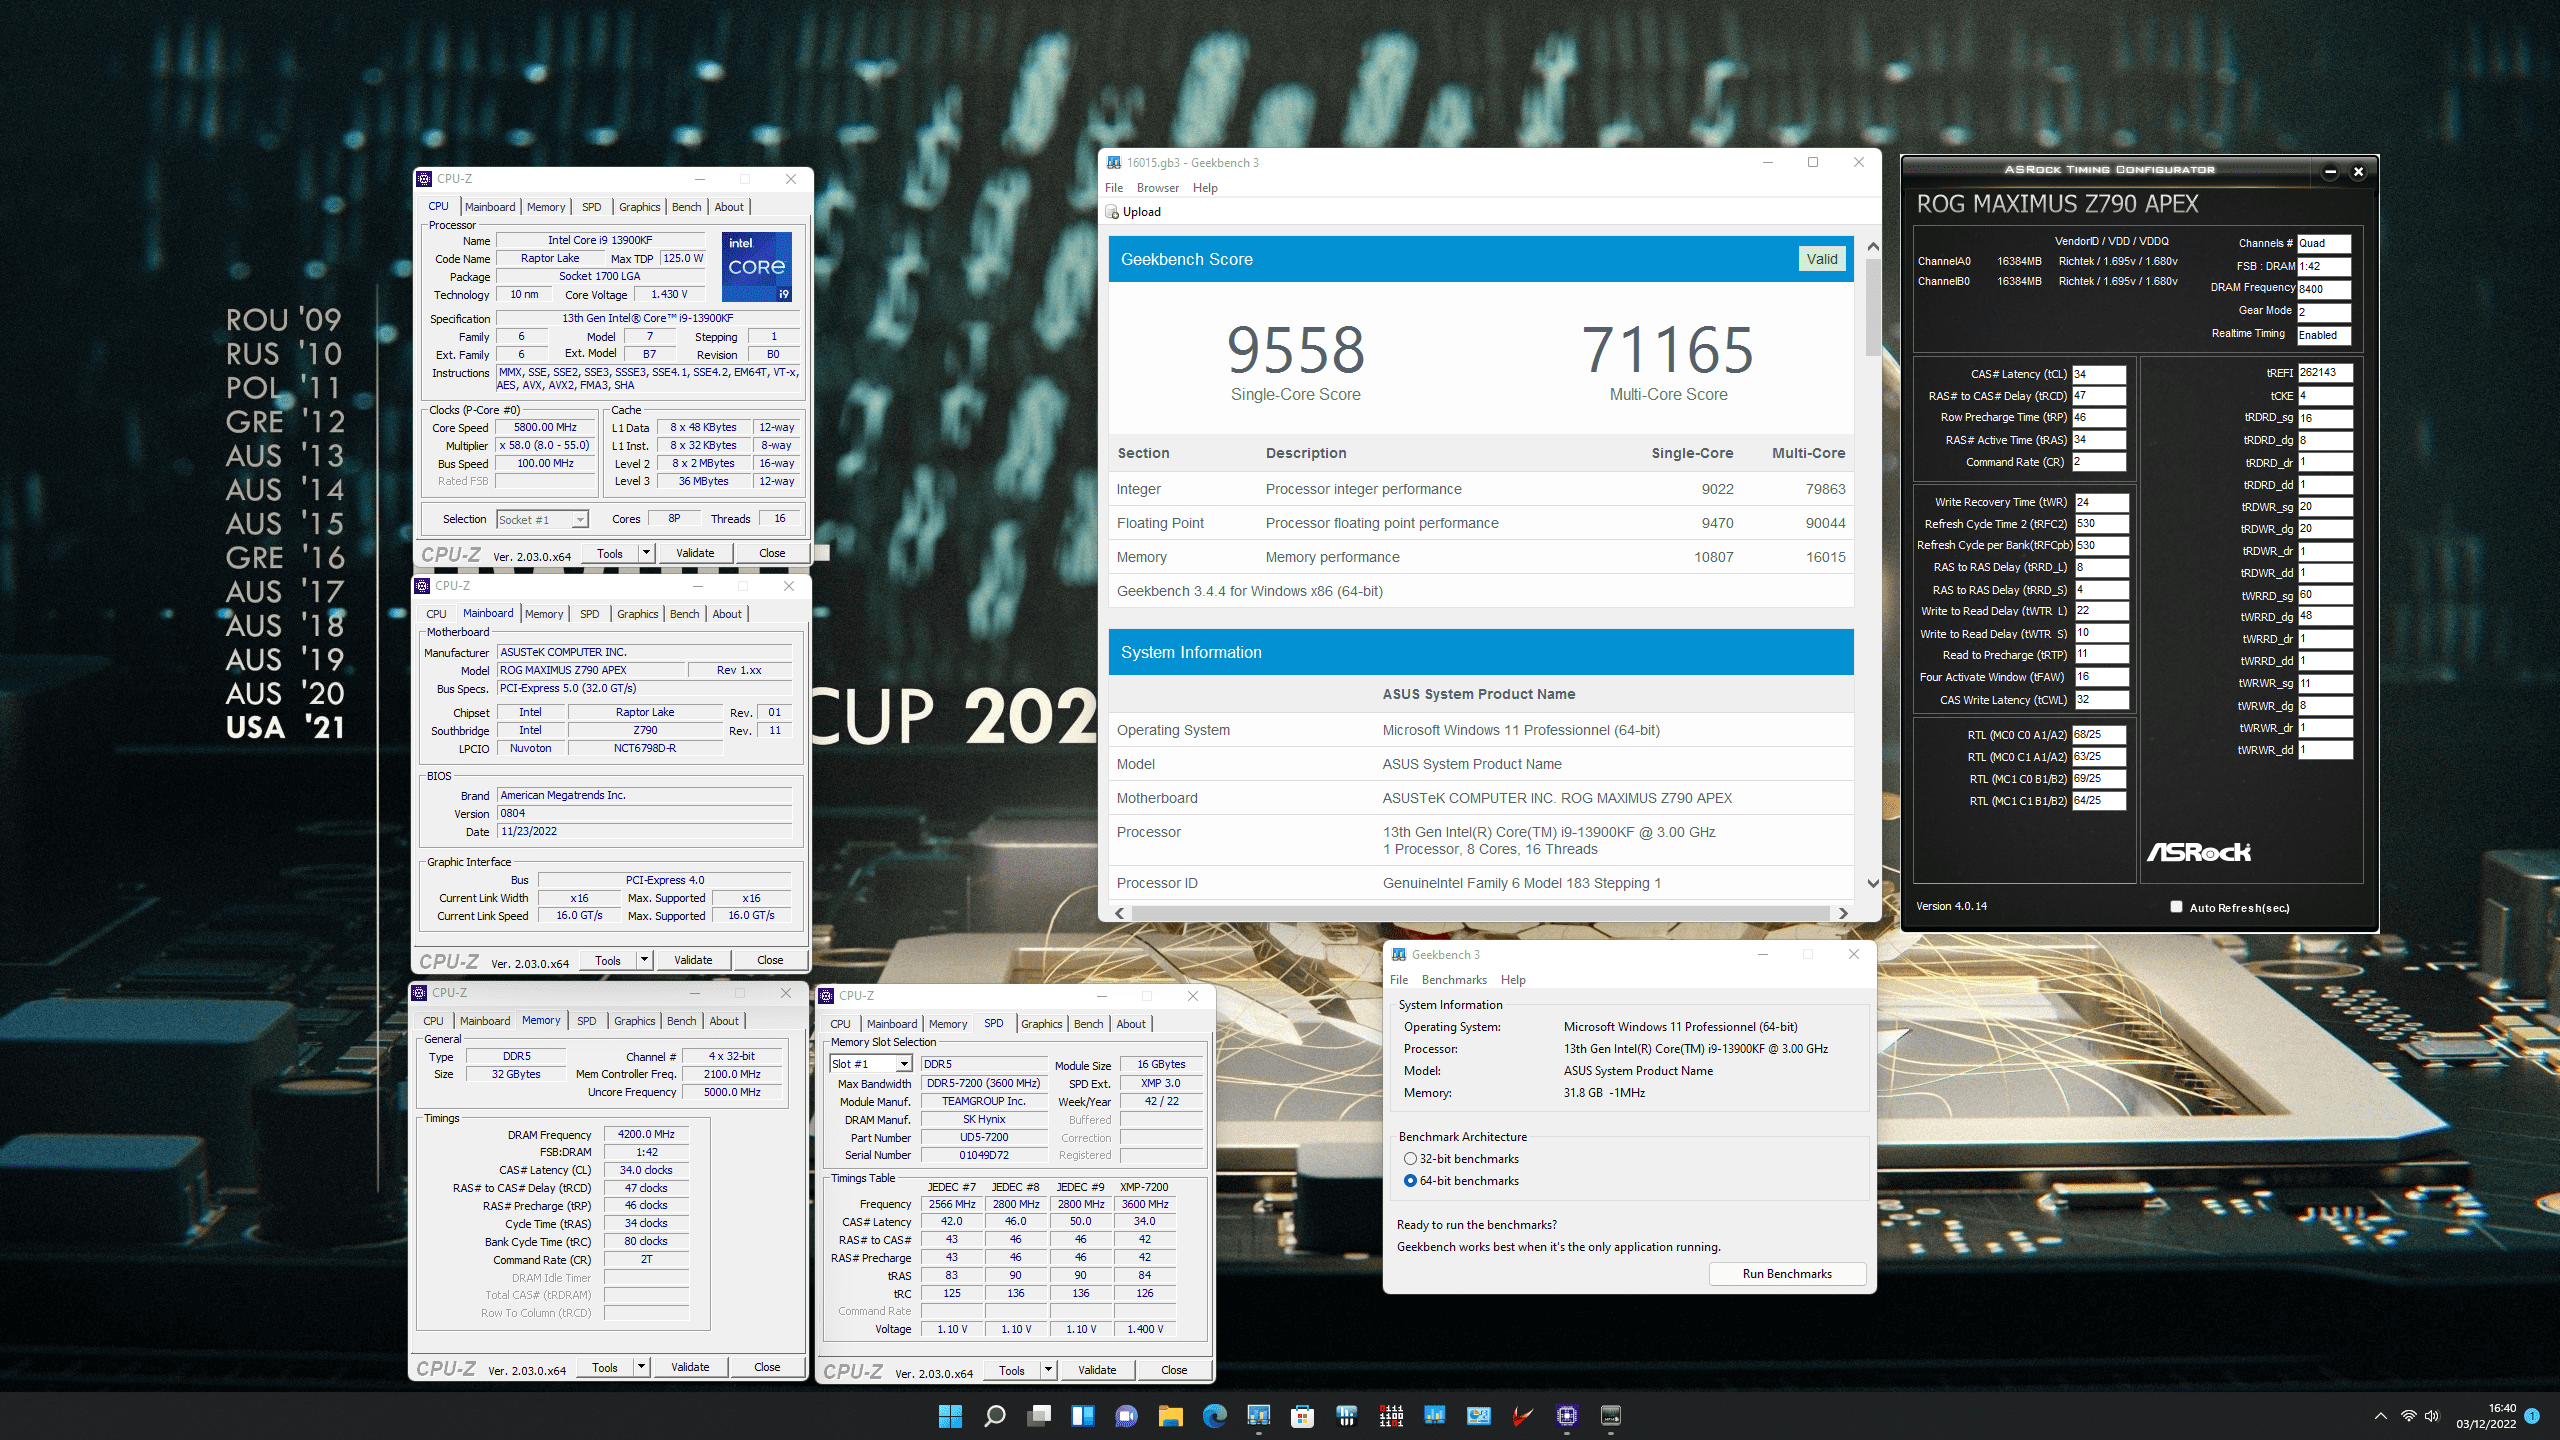Show hidden tray icons chevron
This screenshot has width=2560, height=1440.
[2380, 1415]
